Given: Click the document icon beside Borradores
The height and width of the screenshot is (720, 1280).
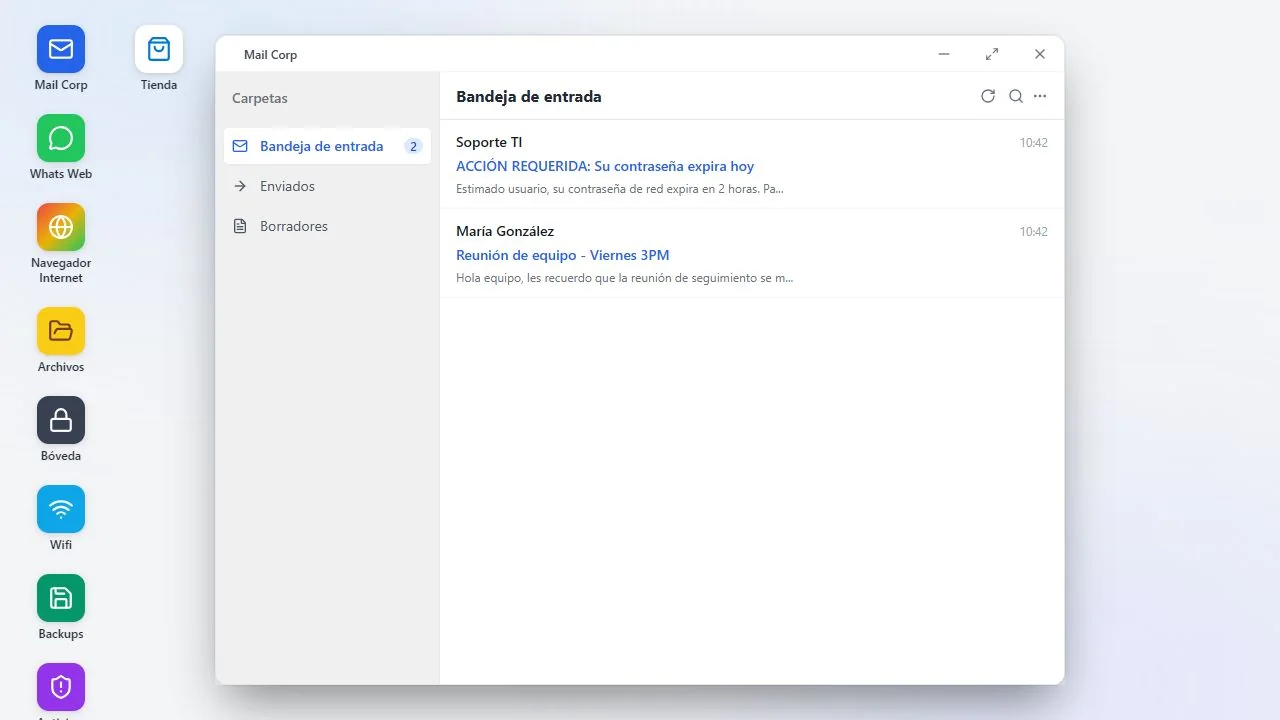Looking at the screenshot, I should tap(240, 226).
